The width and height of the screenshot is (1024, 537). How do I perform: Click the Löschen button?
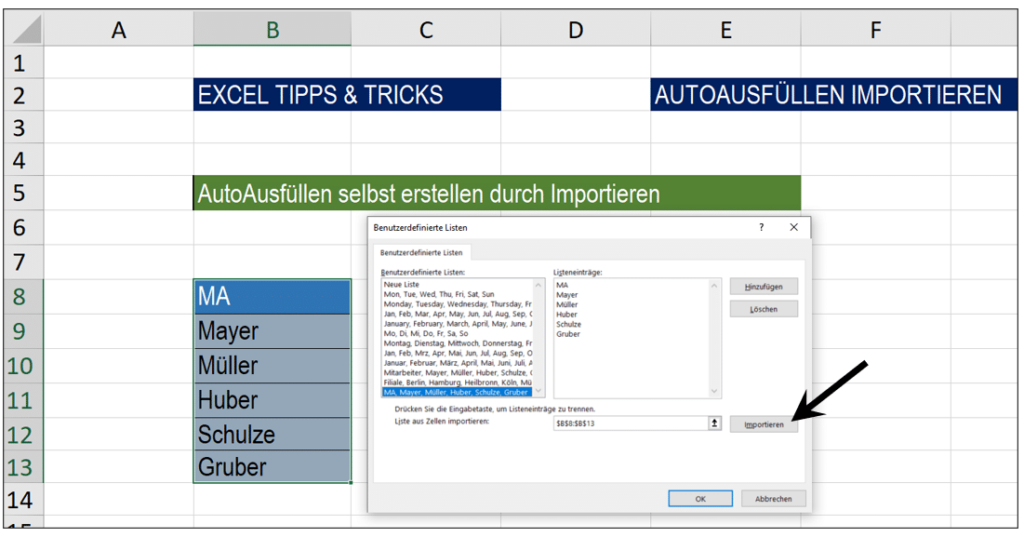pyautogui.click(x=763, y=309)
